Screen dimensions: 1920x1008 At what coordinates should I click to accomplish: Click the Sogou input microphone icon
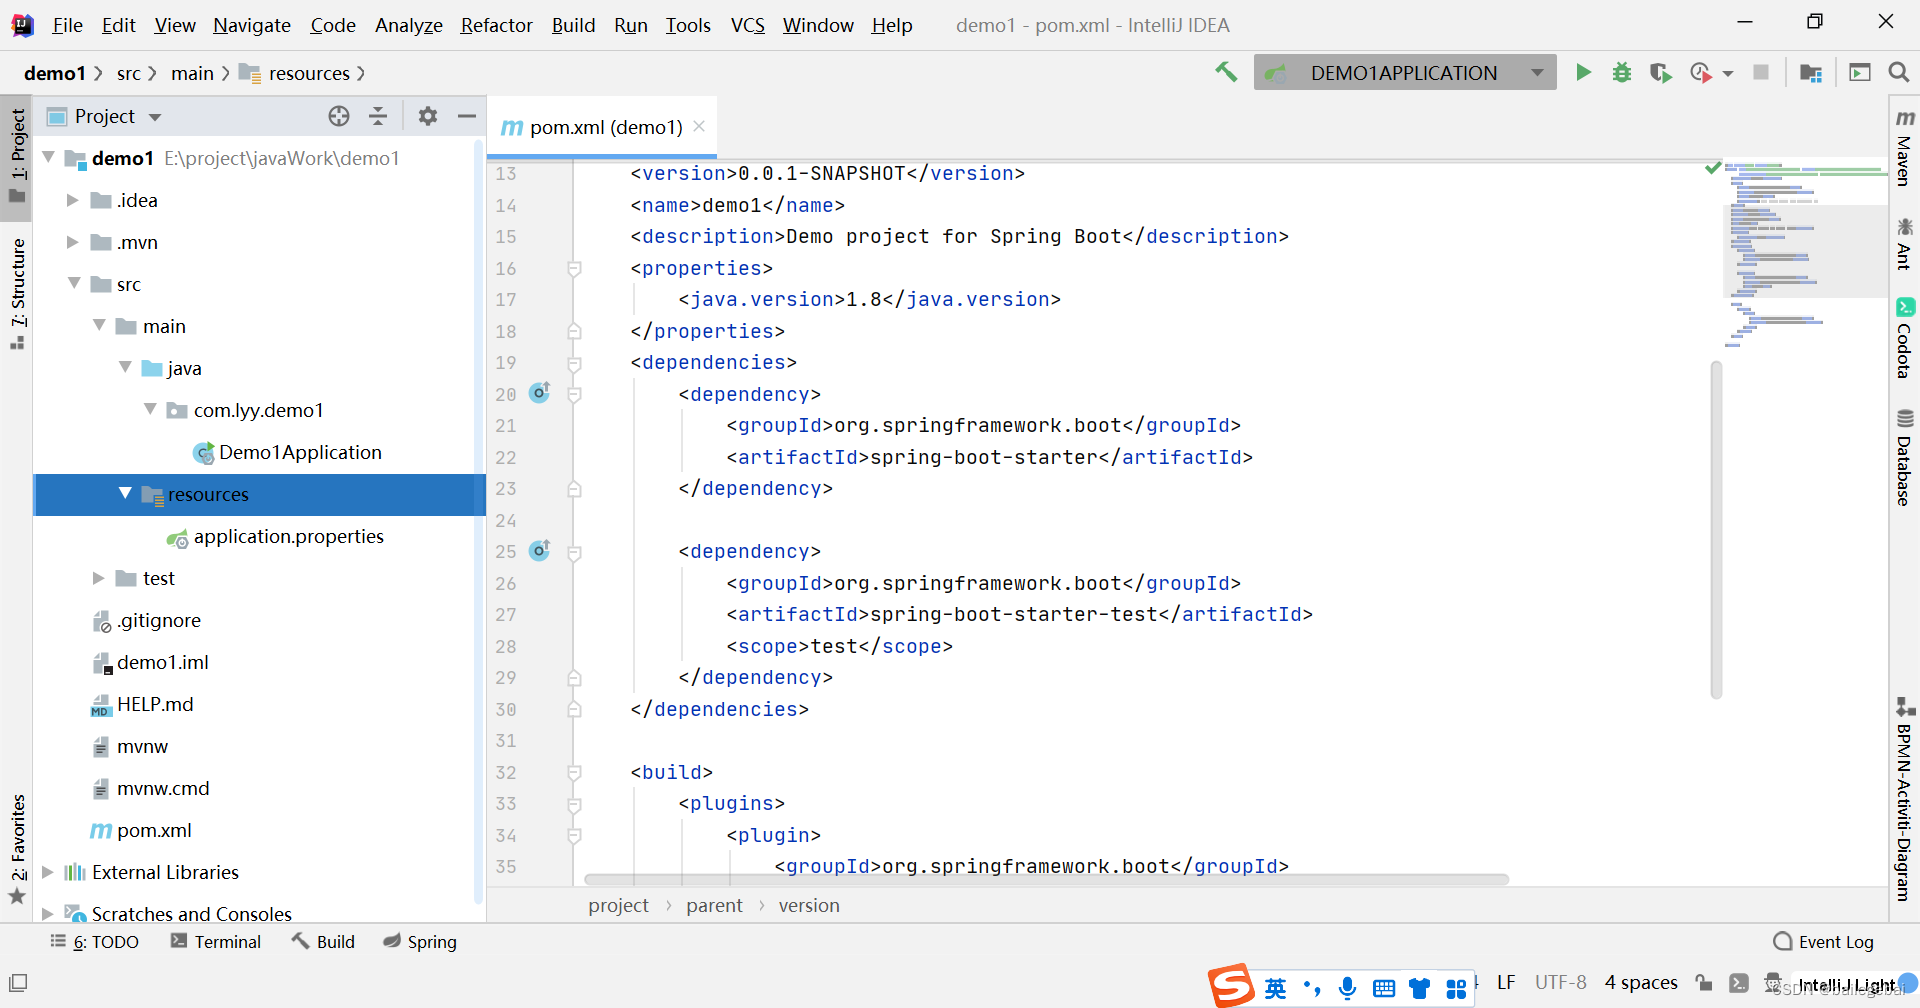click(1347, 988)
